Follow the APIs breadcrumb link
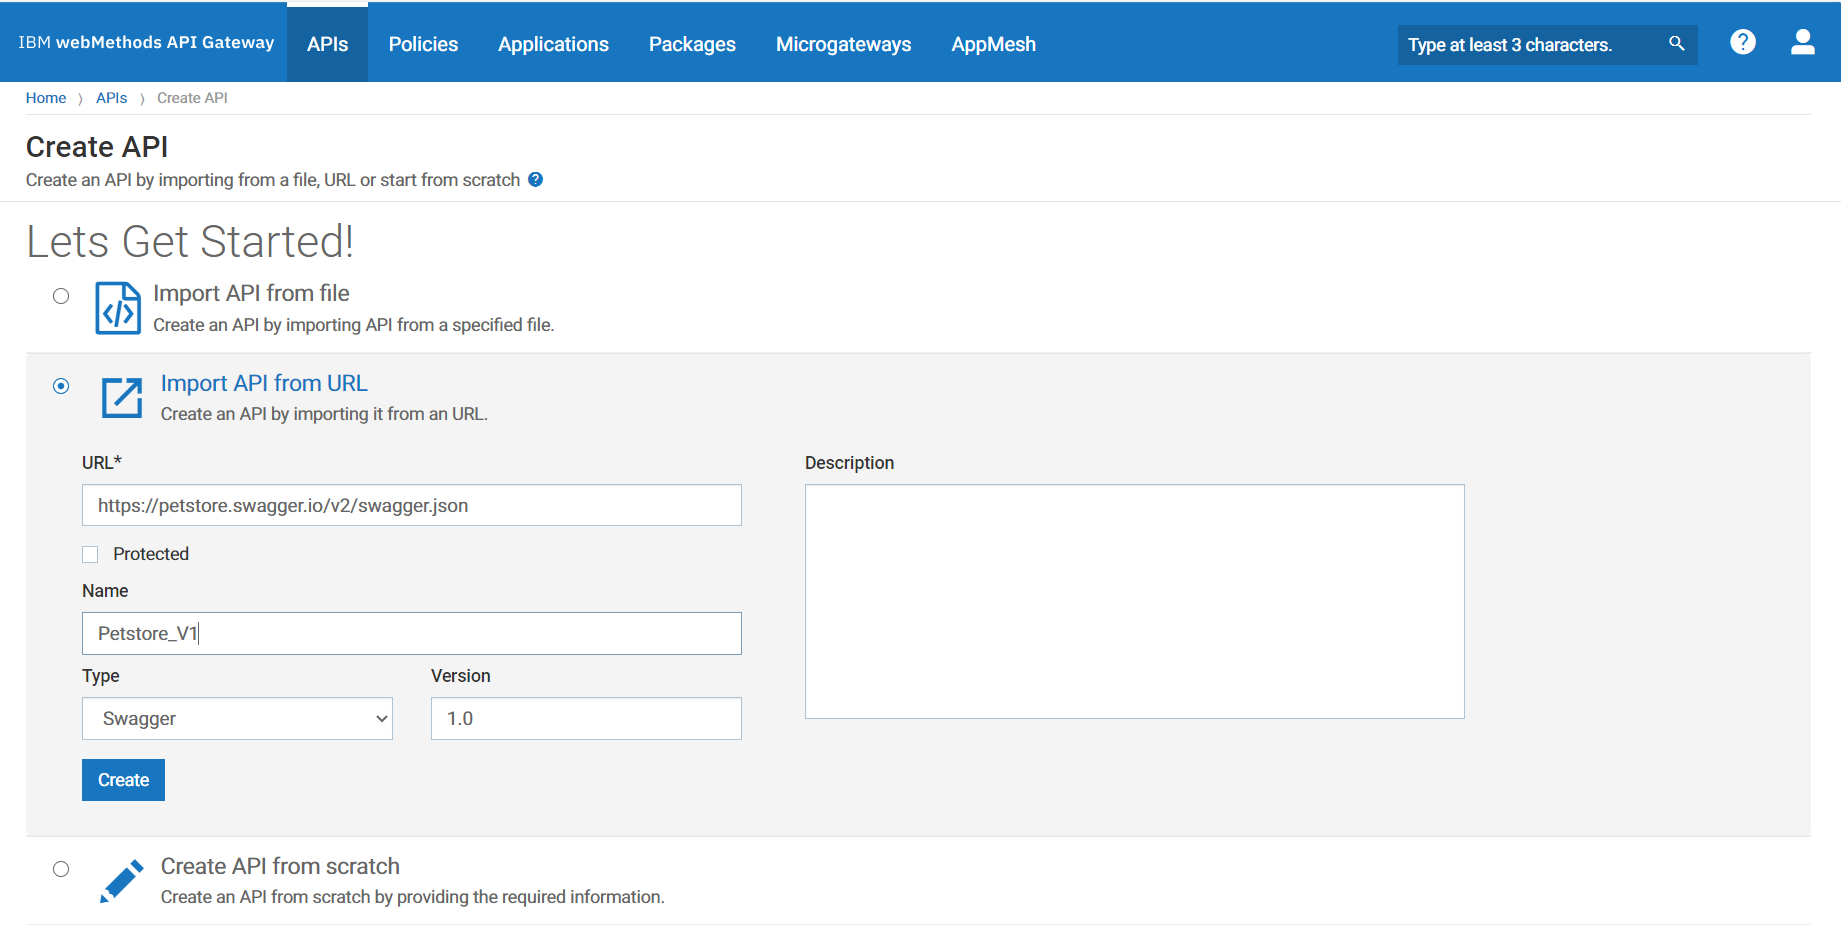Viewport: 1841px width, 925px height. pyautogui.click(x=111, y=98)
